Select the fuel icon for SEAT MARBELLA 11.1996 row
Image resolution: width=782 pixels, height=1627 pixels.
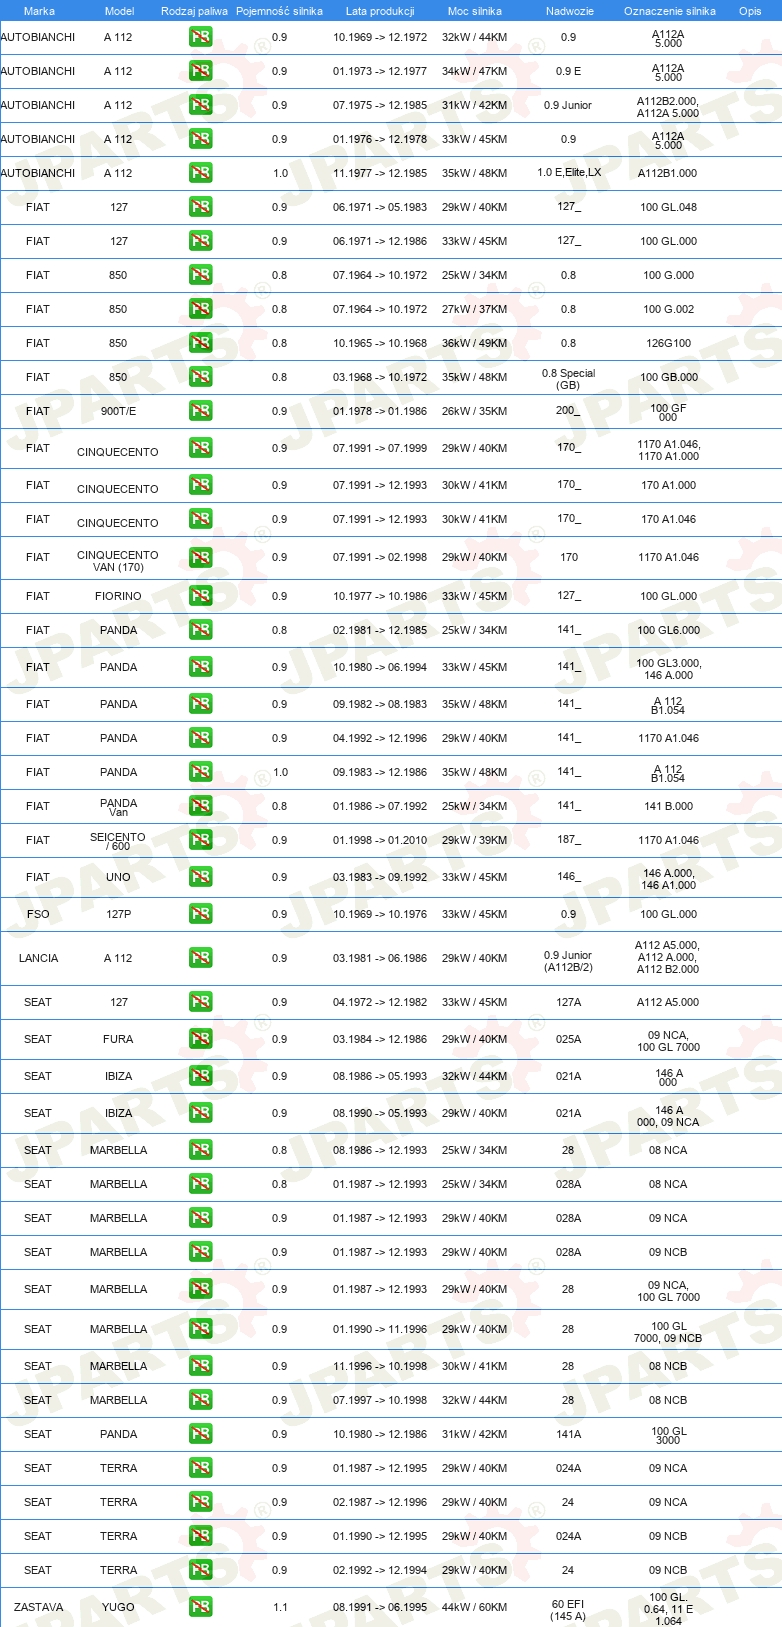coord(200,1366)
